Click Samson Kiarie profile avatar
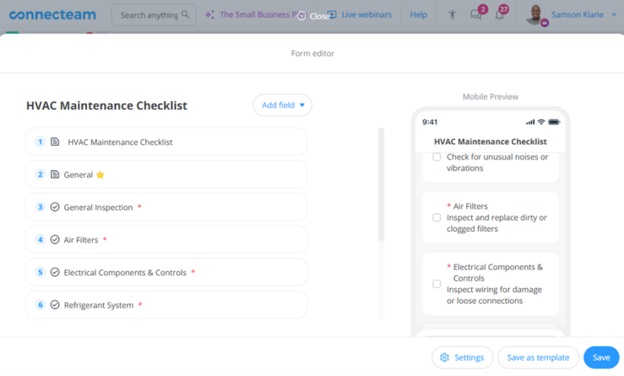This screenshot has height=376, width=624. 535,15
